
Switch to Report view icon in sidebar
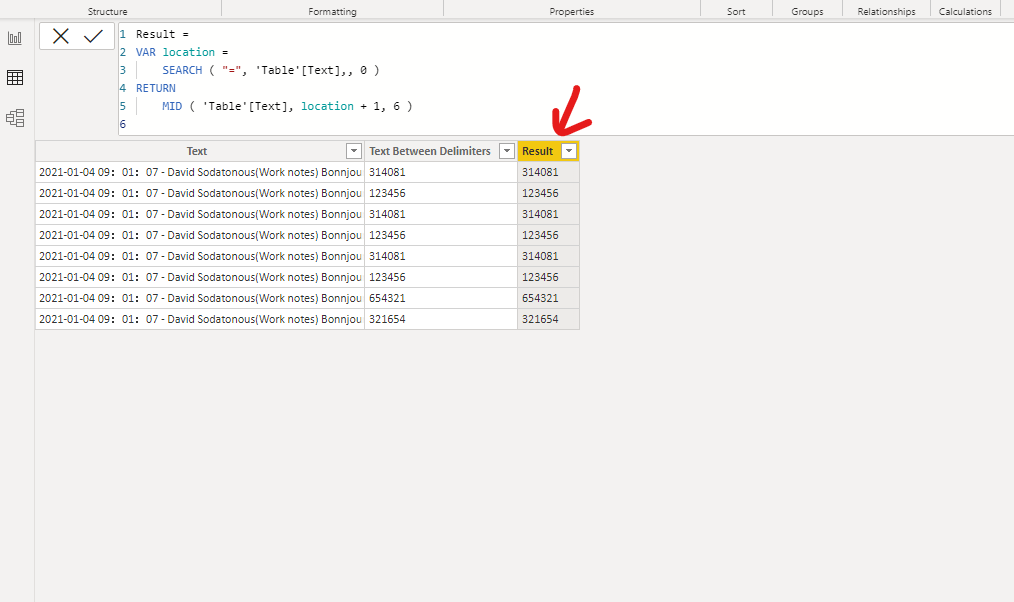[x=15, y=38]
